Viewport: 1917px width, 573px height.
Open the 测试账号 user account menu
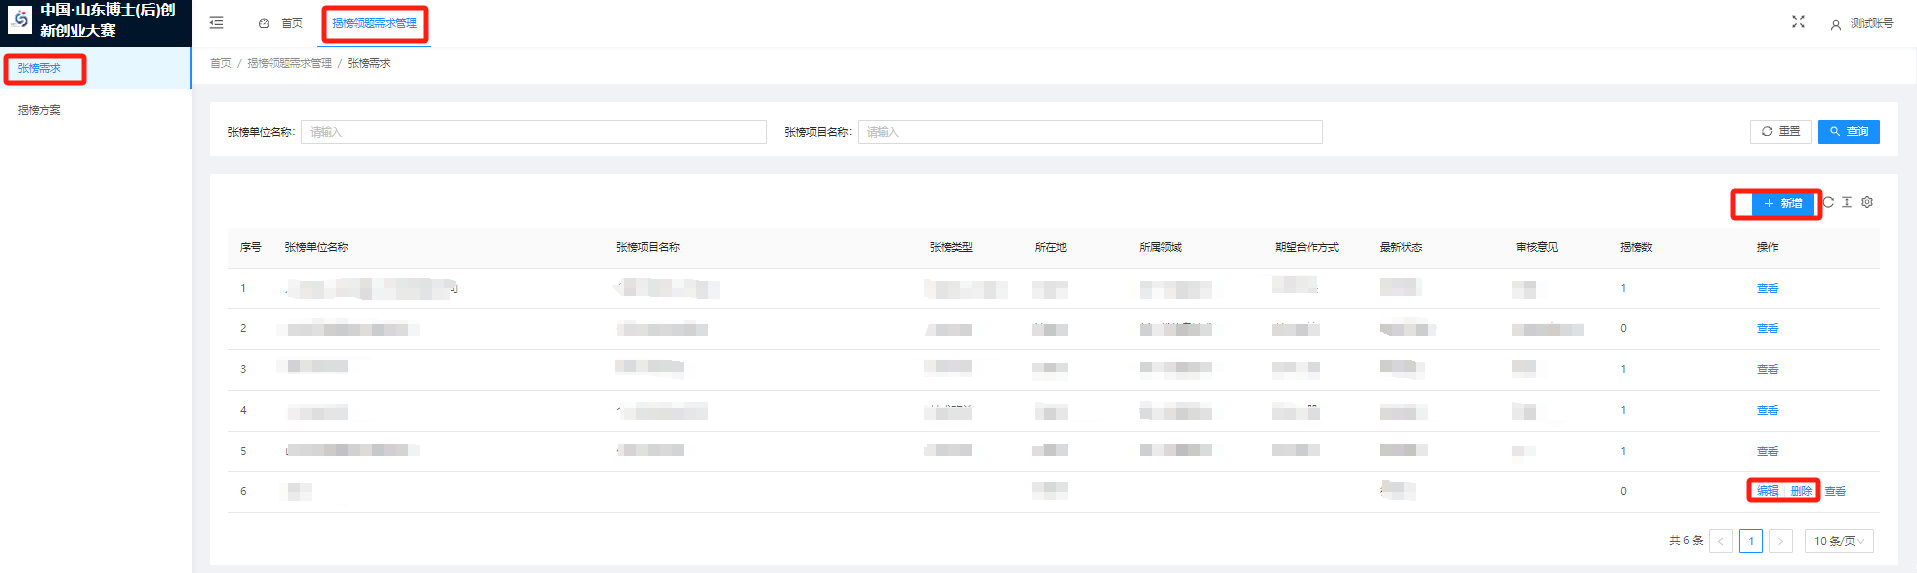1862,23
